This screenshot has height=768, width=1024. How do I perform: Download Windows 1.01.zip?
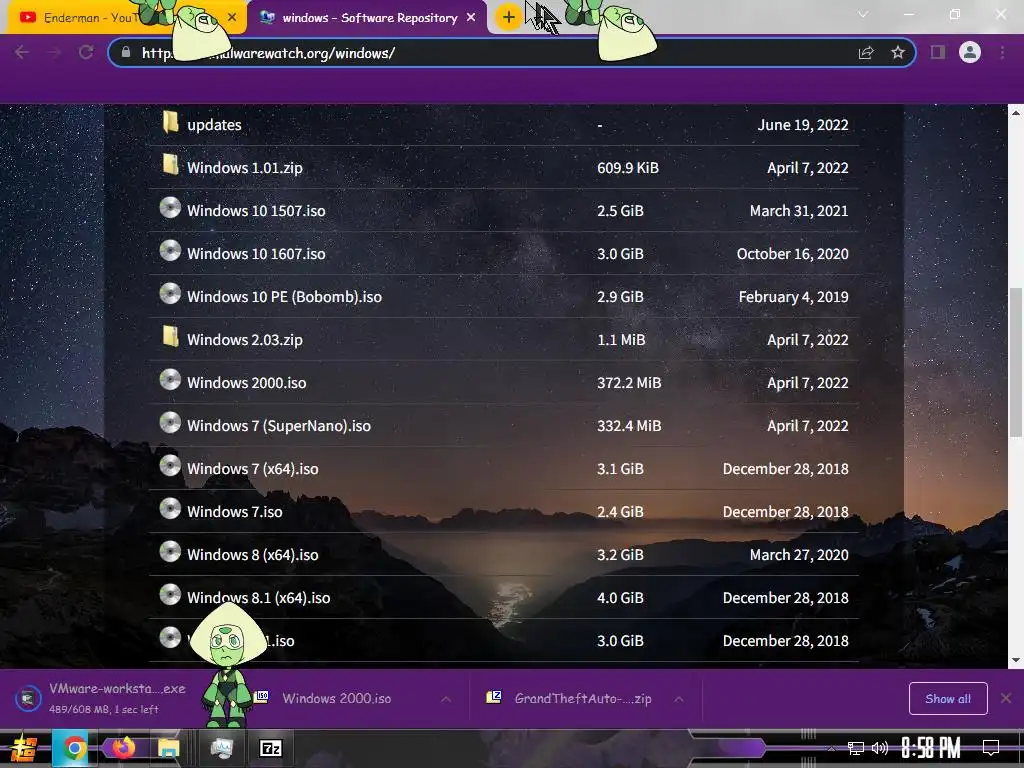pos(245,168)
